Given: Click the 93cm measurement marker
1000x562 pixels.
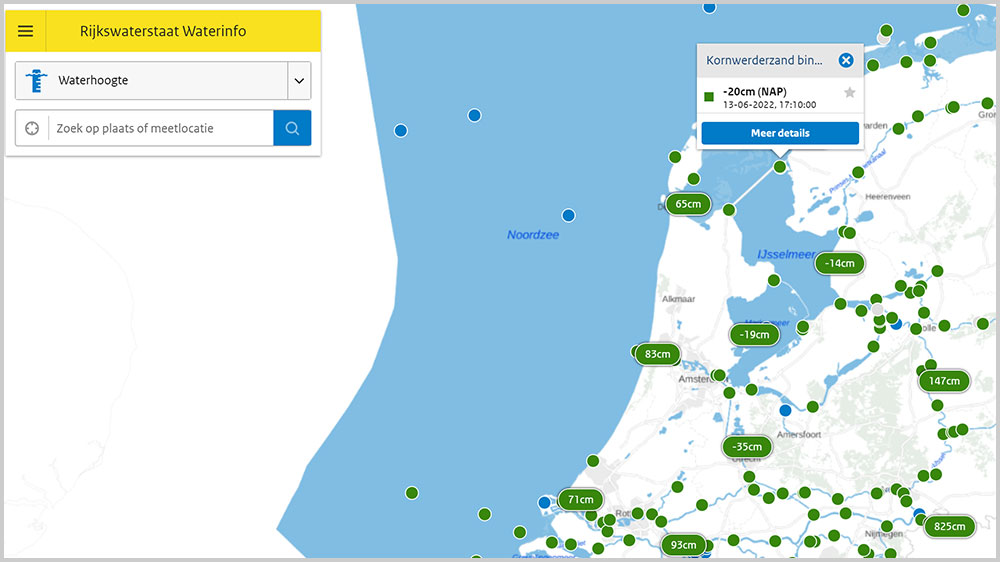Looking at the screenshot, I should coord(683,545).
